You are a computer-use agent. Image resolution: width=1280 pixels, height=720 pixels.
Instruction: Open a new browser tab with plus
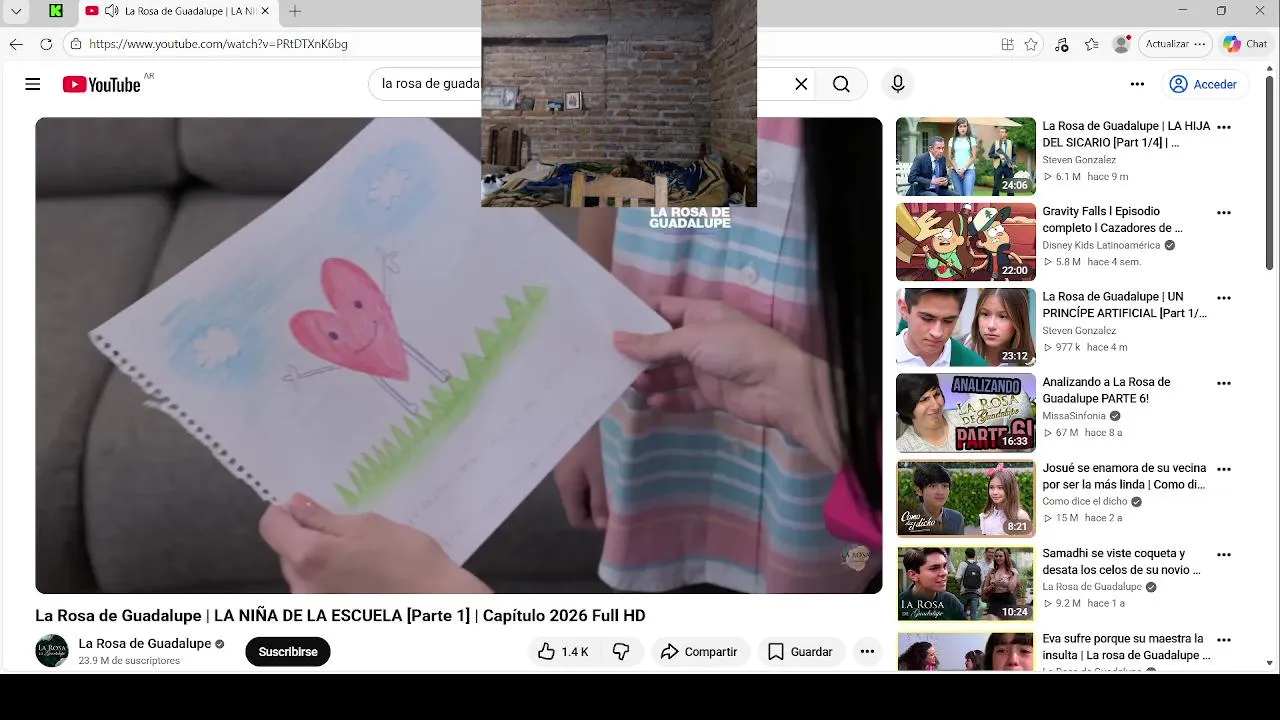pos(295,11)
